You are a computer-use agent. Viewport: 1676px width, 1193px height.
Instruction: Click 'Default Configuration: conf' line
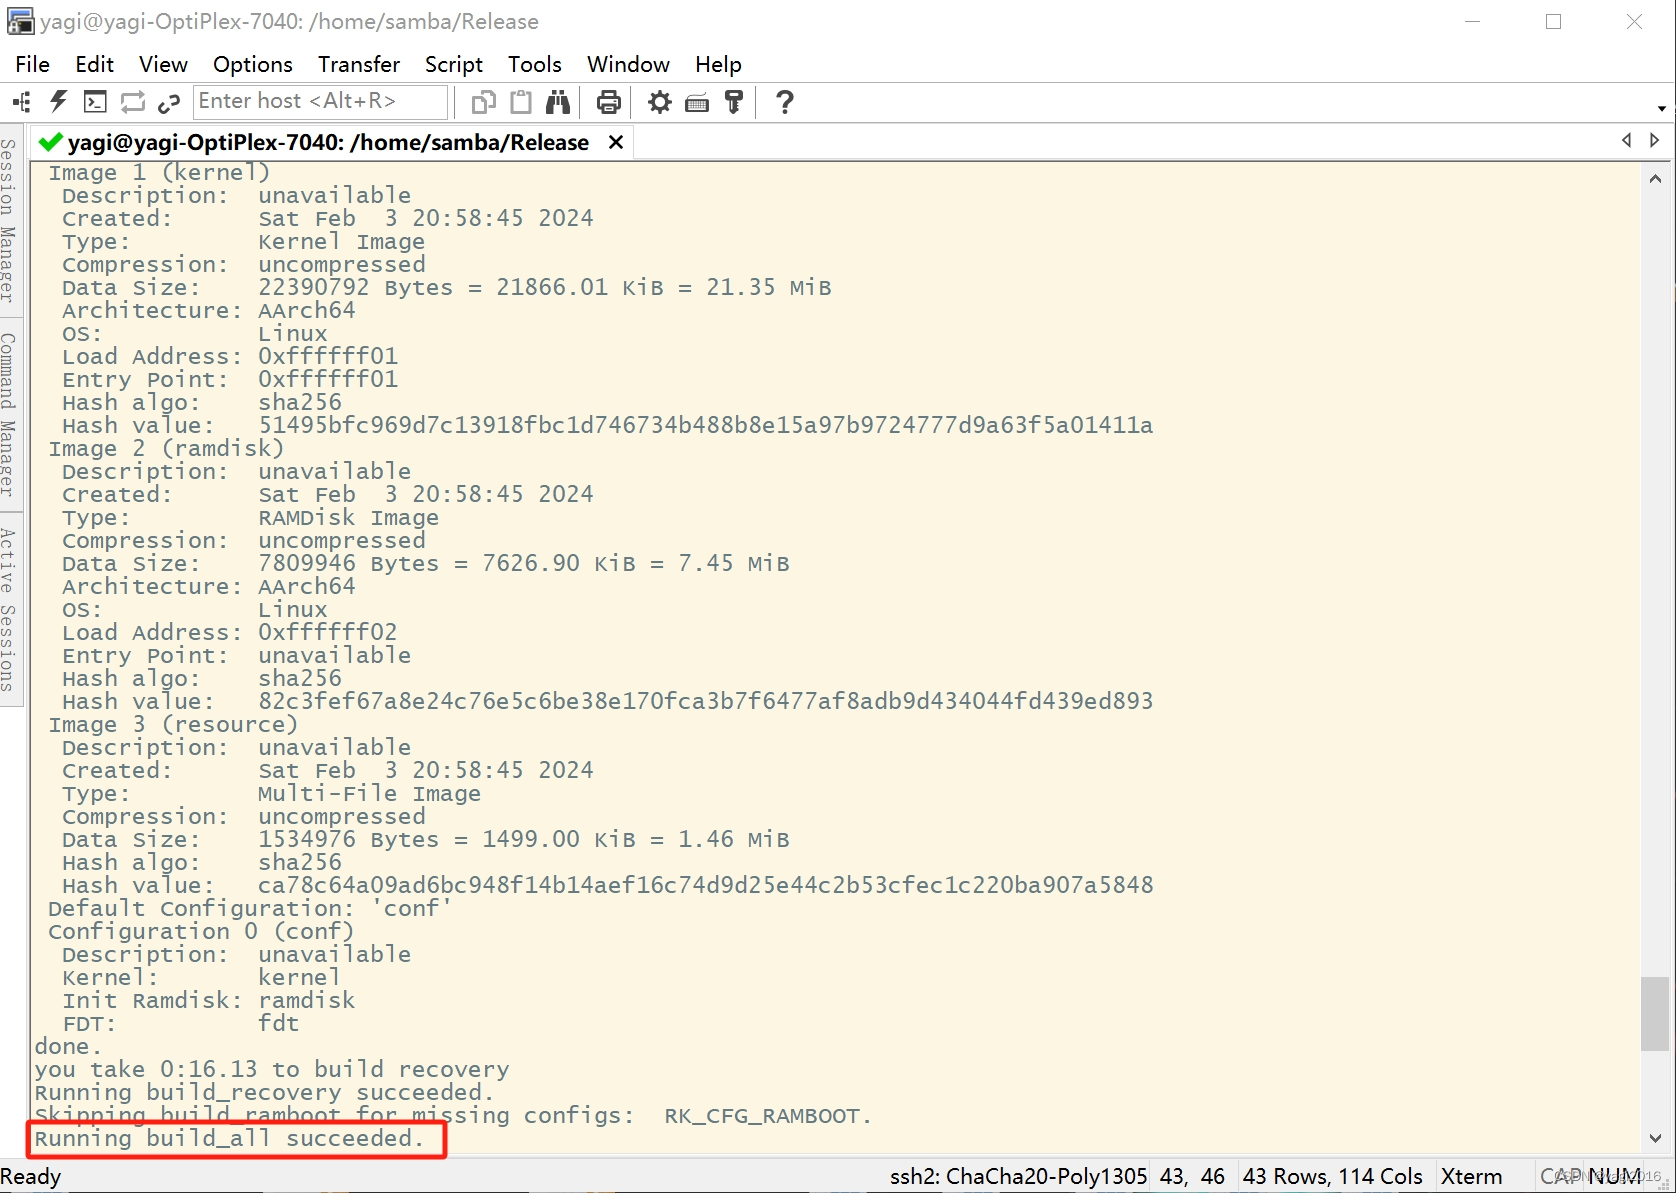pyautogui.click(x=250, y=908)
